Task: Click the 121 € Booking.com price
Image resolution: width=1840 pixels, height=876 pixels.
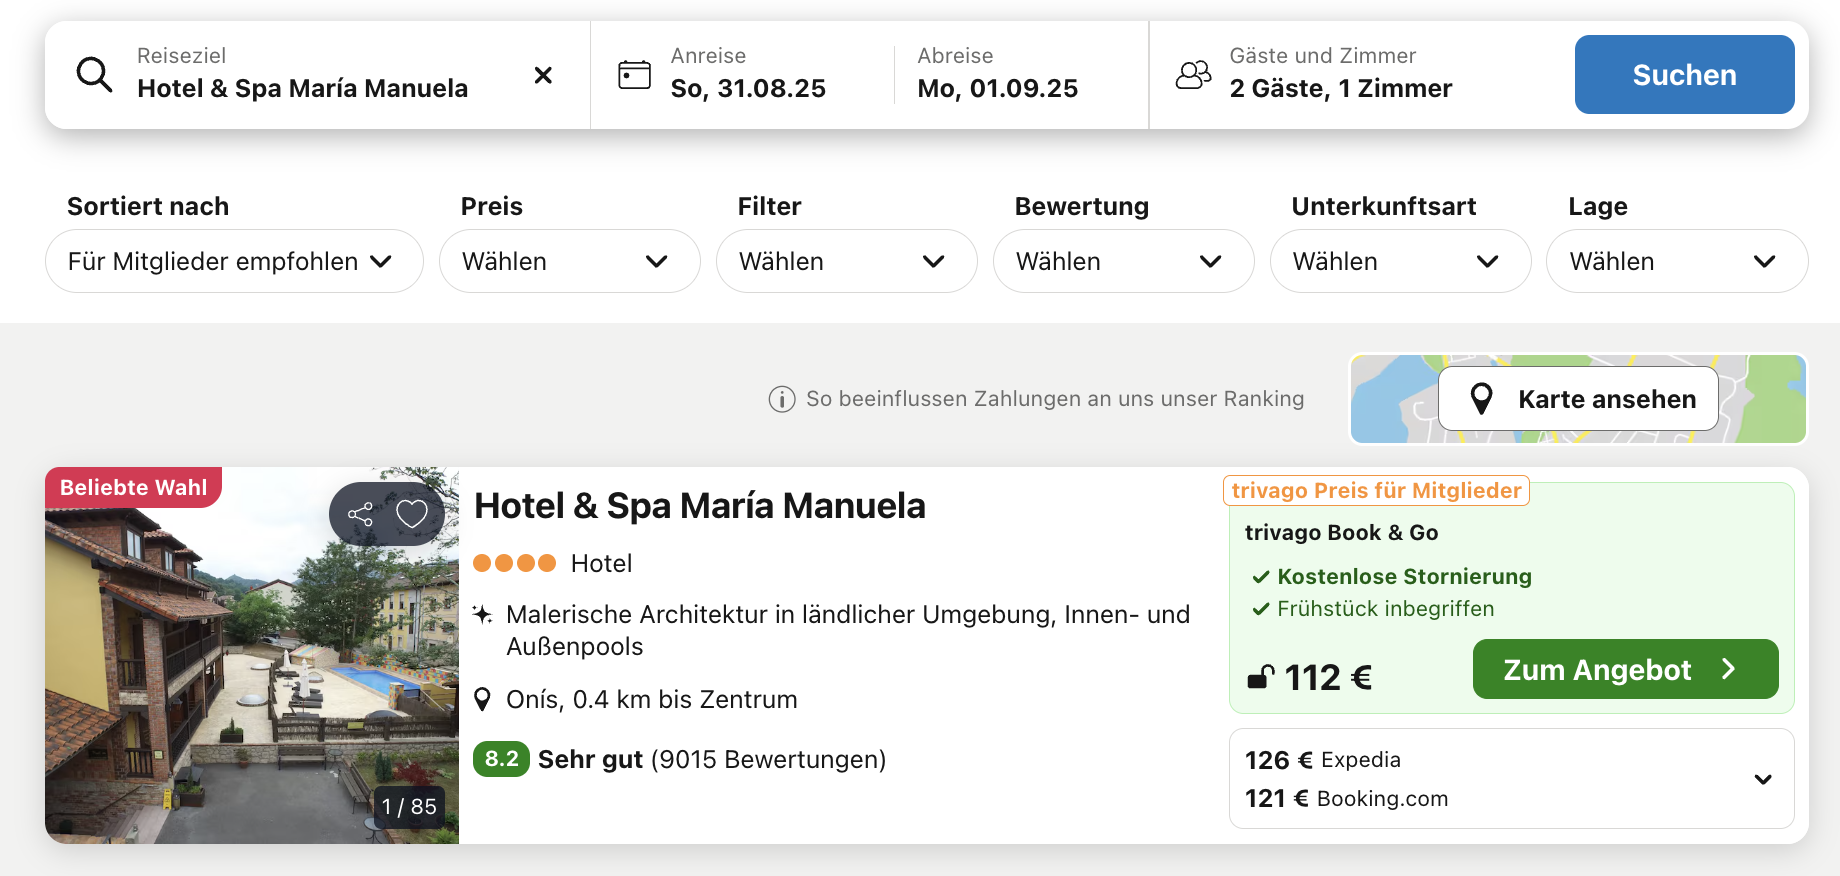Action: click(x=1346, y=798)
